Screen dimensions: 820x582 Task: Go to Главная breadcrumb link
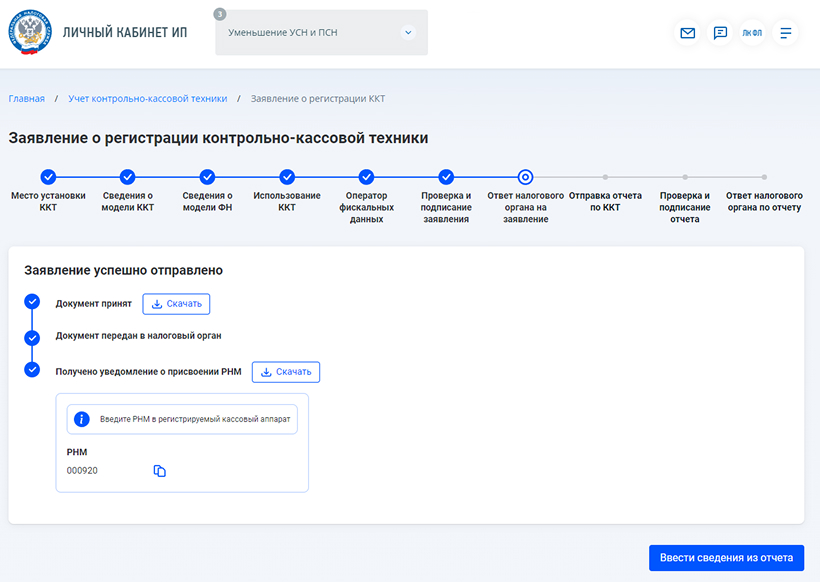[x=27, y=99]
